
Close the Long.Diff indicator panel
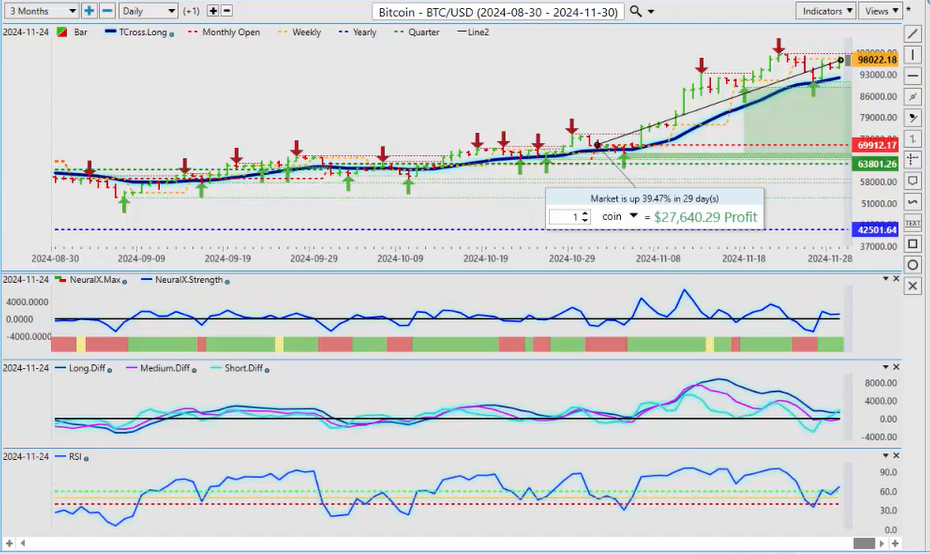coord(896,367)
